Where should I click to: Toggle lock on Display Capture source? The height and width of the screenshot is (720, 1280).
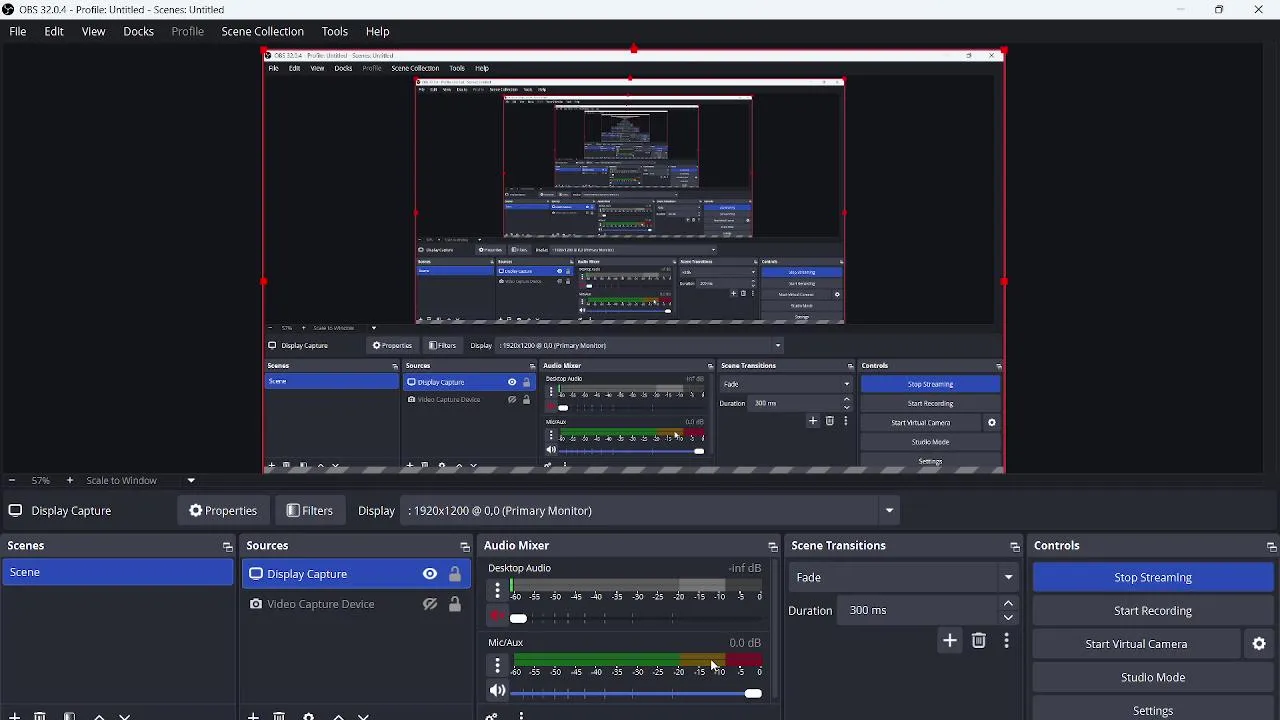455,574
